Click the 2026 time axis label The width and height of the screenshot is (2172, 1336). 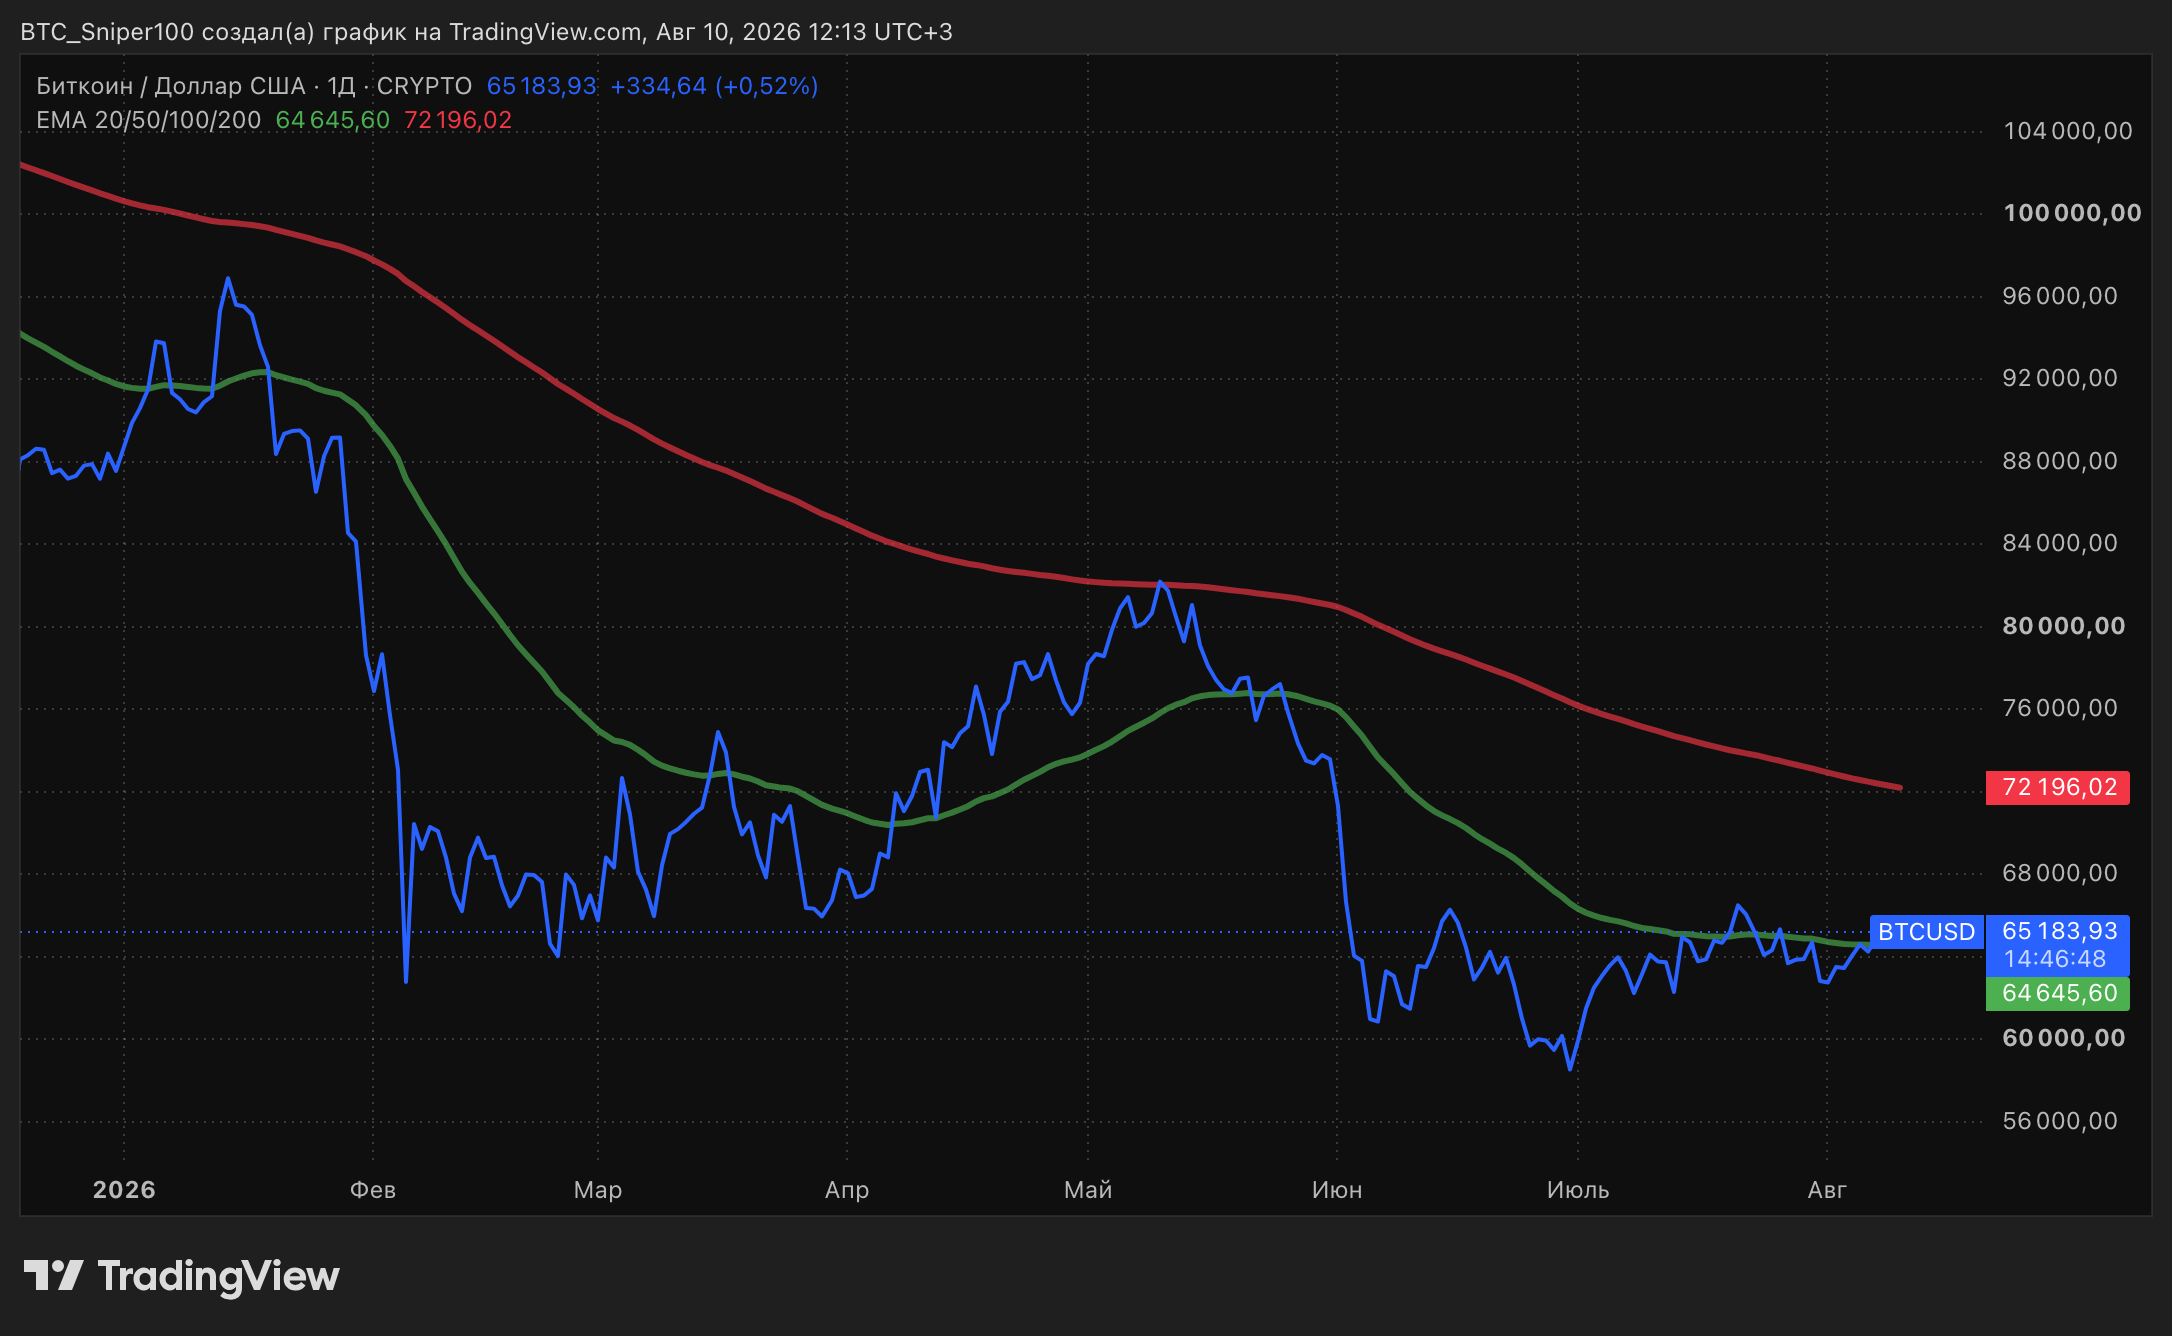pos(124,1190)
